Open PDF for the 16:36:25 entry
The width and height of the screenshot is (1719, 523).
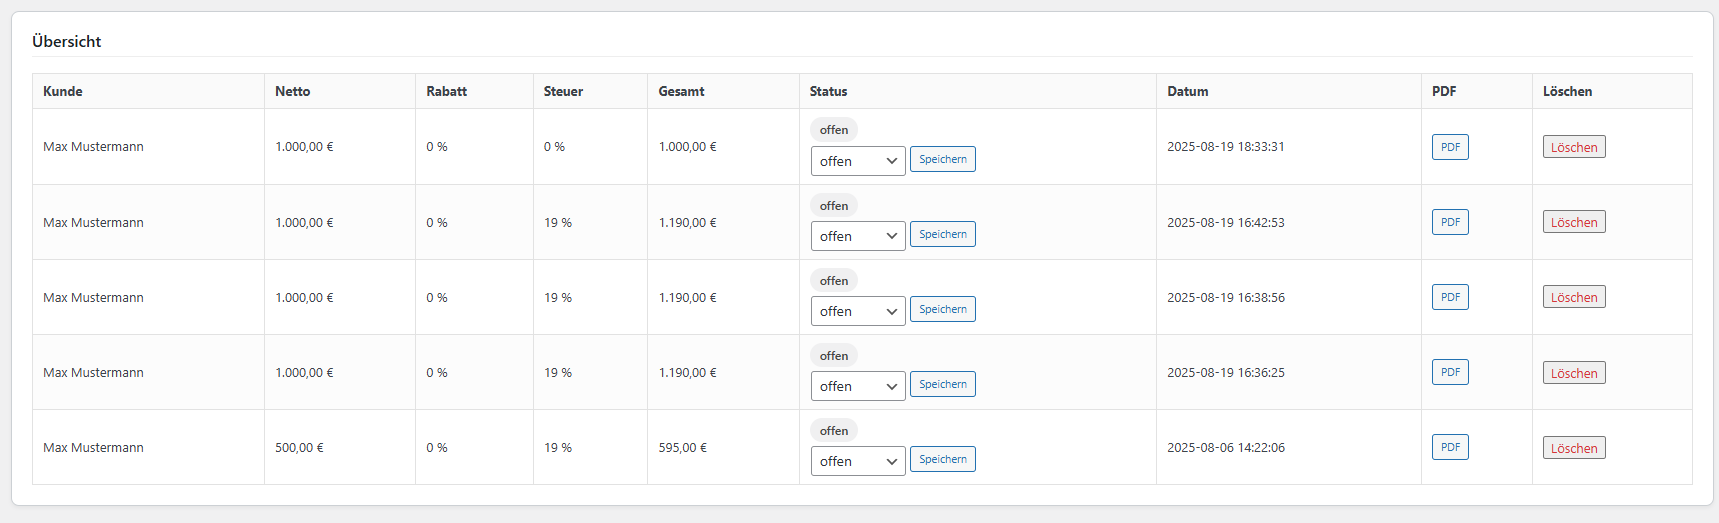[x=1449, y=372]
